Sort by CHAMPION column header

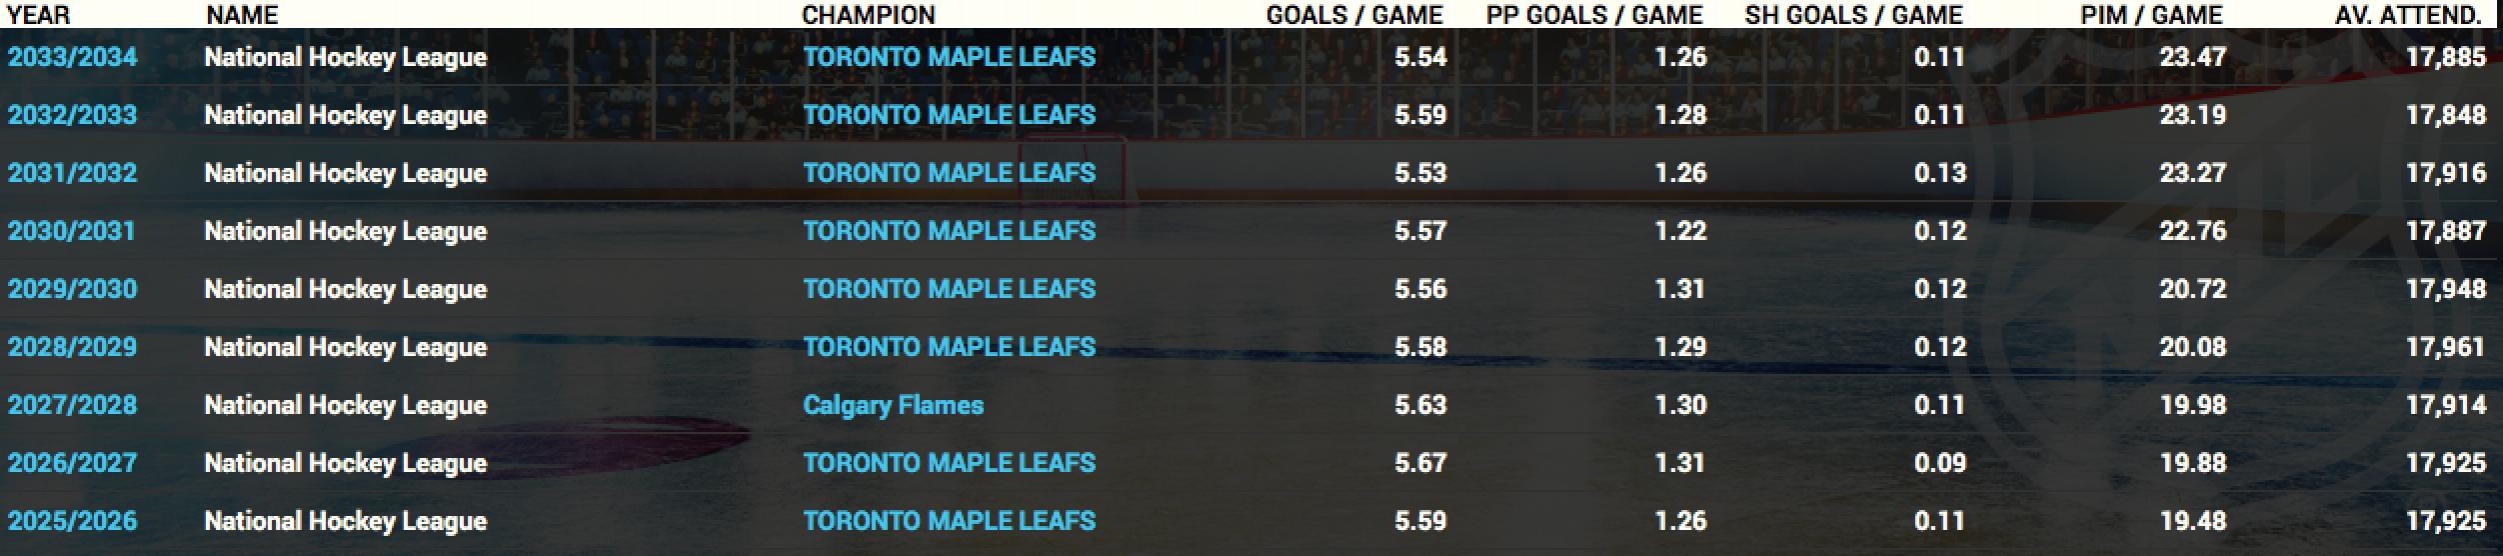[868, 15]
